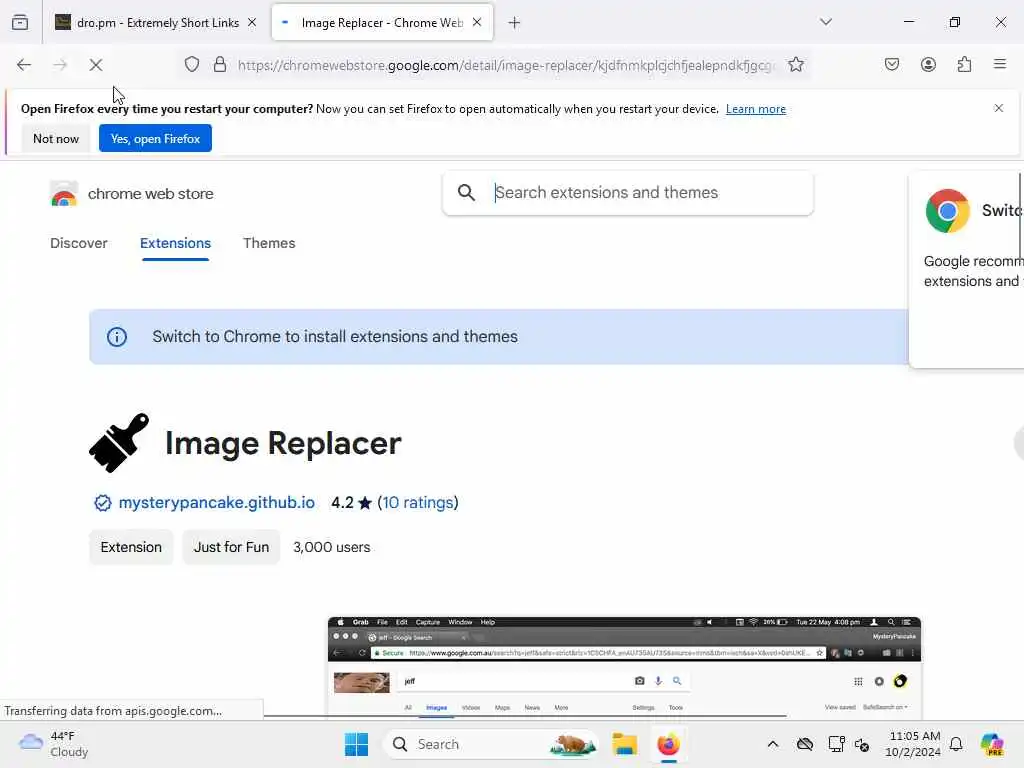Screen dimensions: 1024x768
Task: Switch to the dro.pm Extremely Short Links tab
Action: 155,23
